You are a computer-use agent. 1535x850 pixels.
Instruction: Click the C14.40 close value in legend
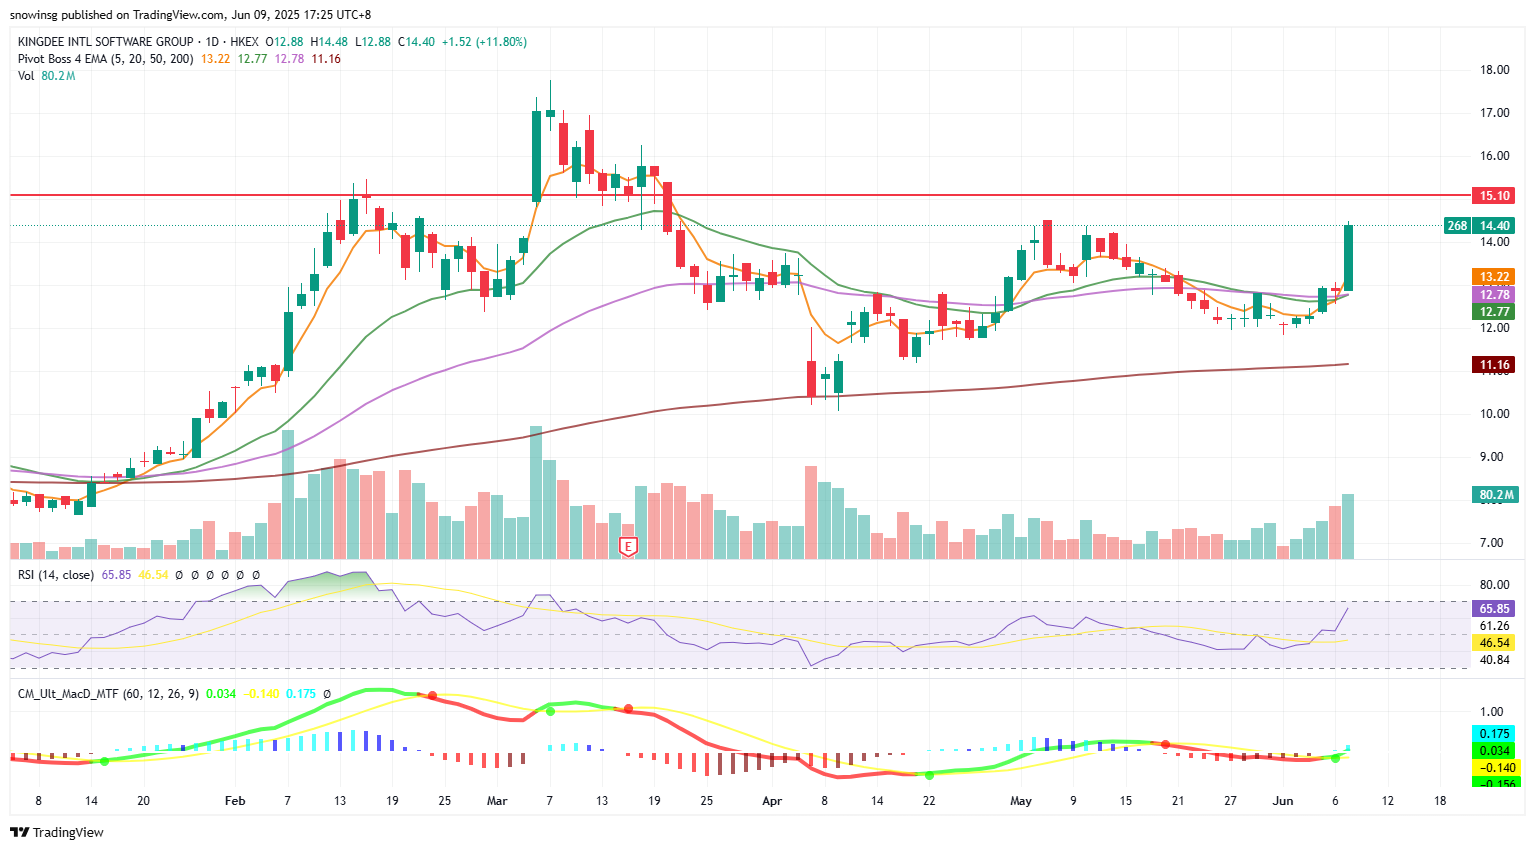point(416,42)
